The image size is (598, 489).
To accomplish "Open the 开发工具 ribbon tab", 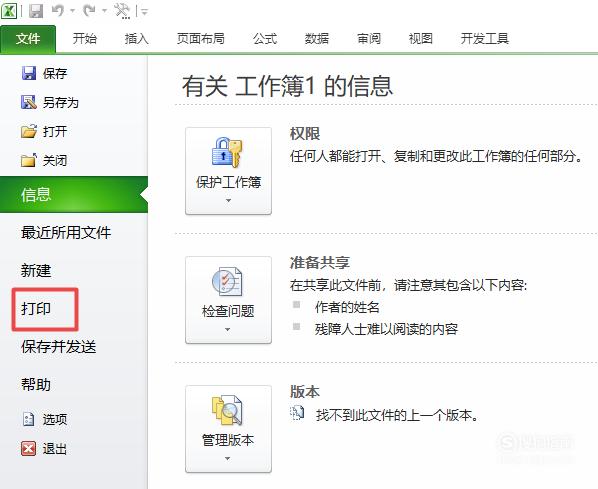I will pos(485,39).
